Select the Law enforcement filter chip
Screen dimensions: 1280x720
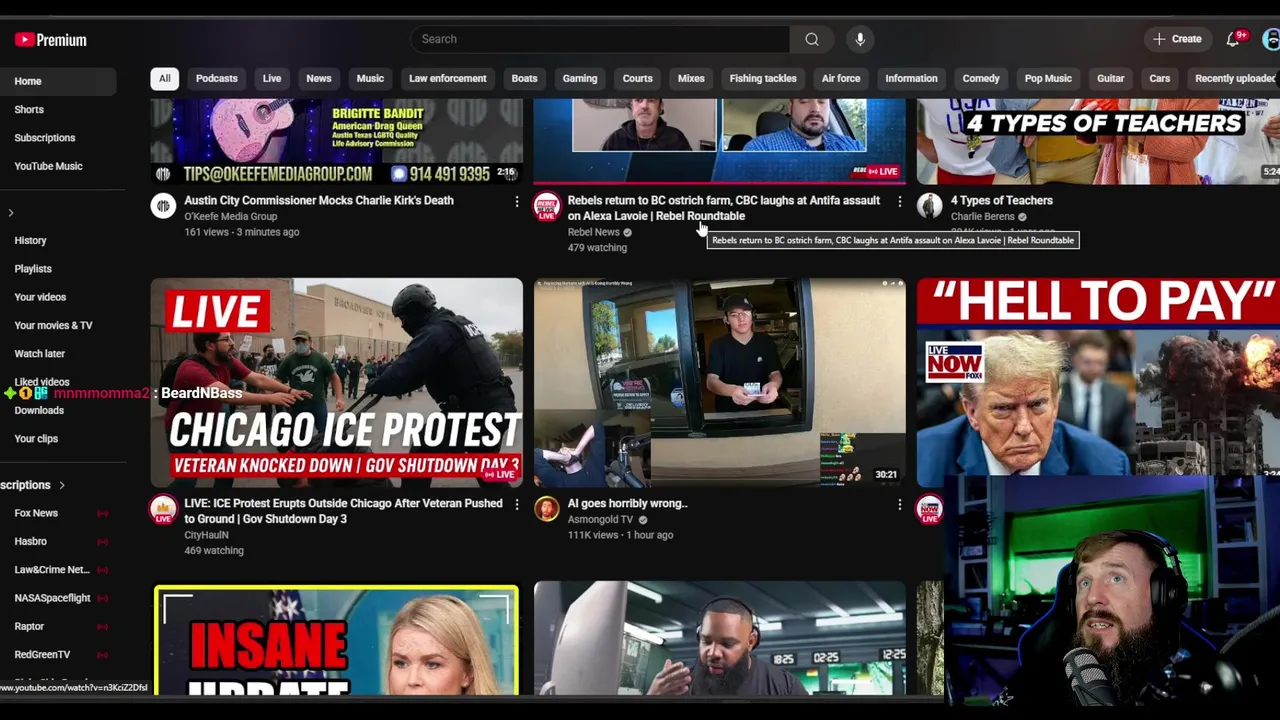(x=448, y=78)
